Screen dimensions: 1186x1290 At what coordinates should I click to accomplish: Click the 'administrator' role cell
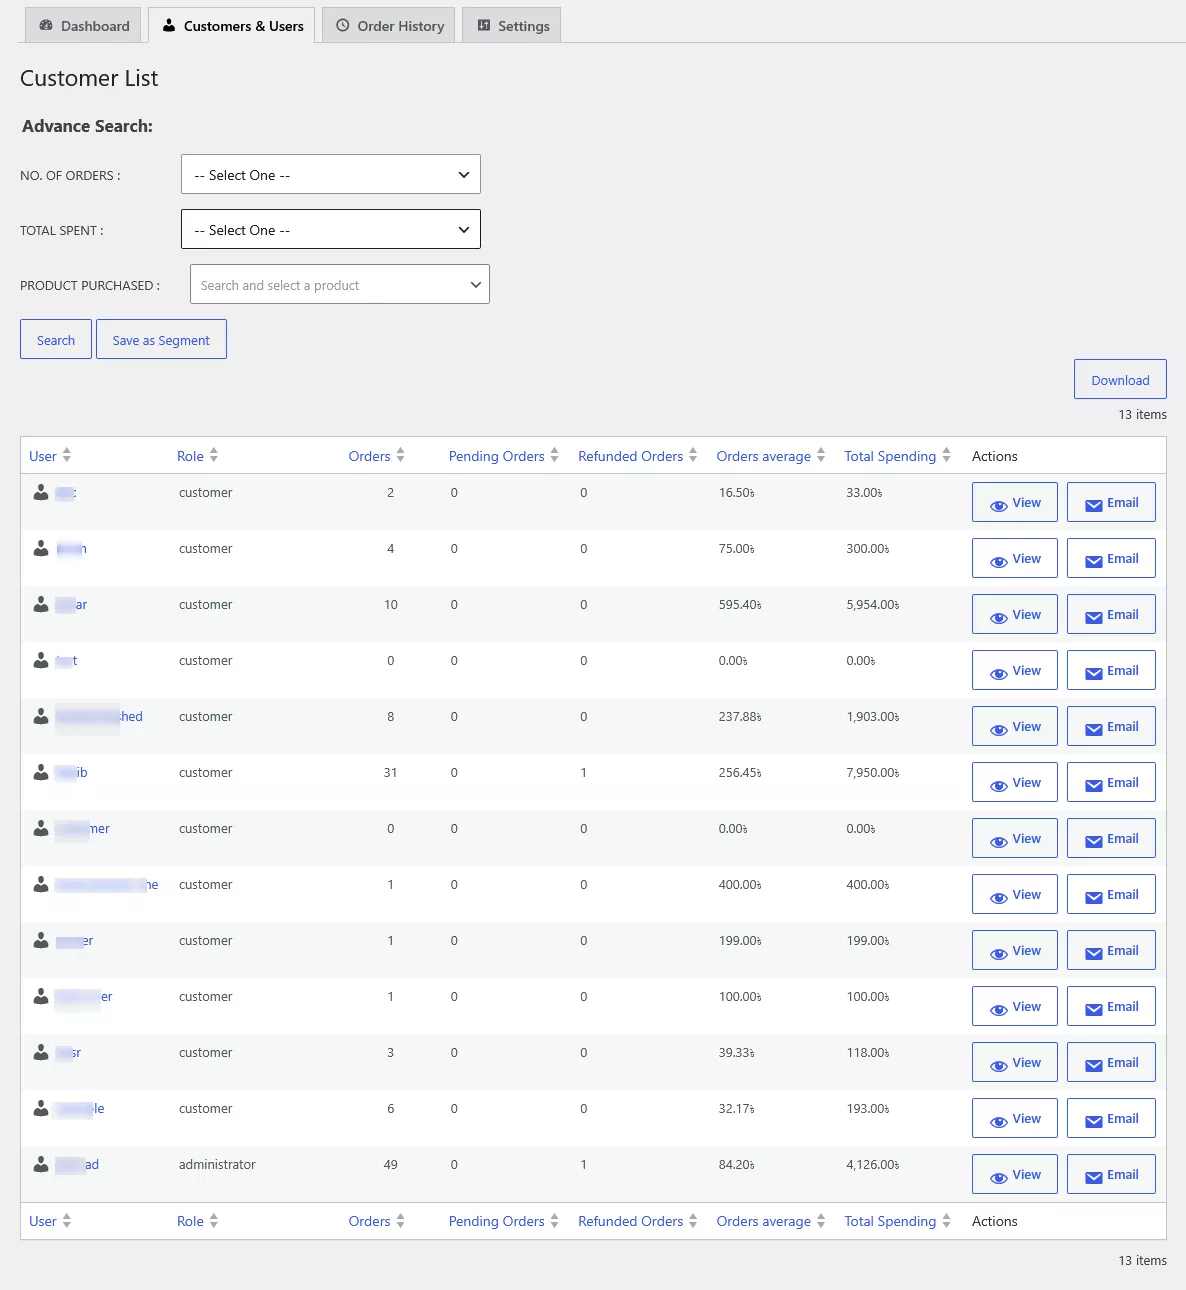217,1164
